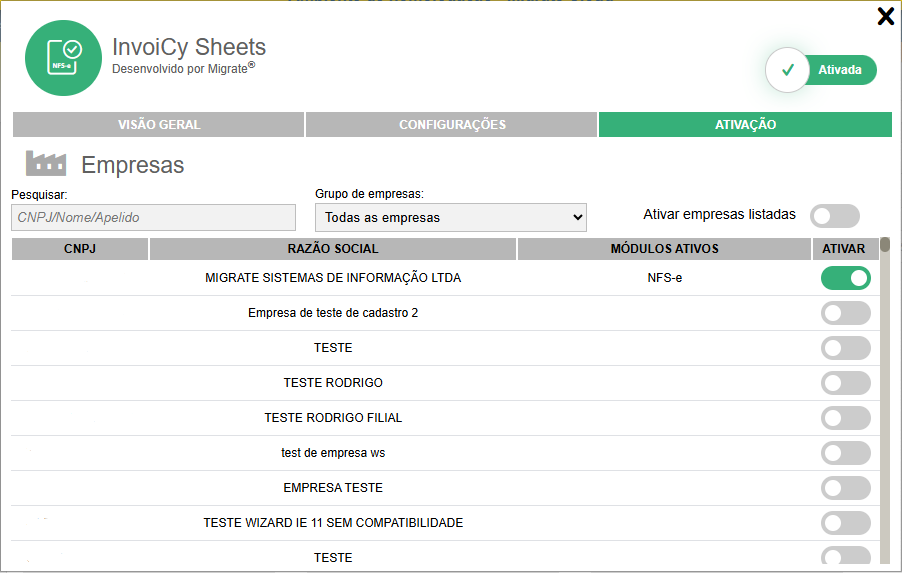902x573 pixels.
Task: Click the factory icon beside Empresas
Action: pyautogui.click(x=45, y=163)
